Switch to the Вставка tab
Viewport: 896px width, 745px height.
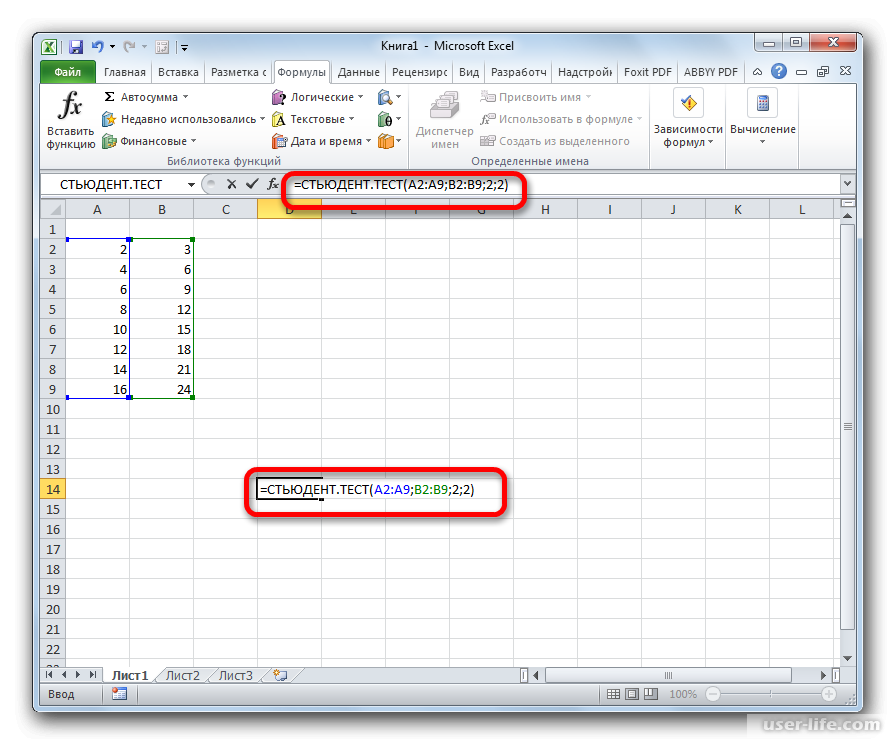click(x=178, y=72)
